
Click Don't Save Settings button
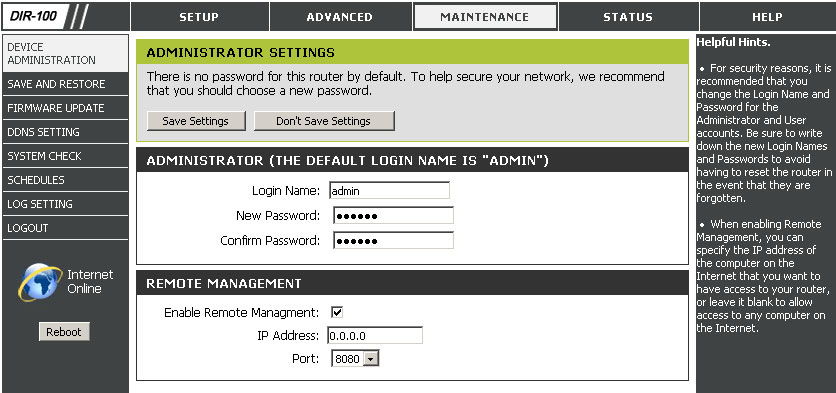click(324, 121)
